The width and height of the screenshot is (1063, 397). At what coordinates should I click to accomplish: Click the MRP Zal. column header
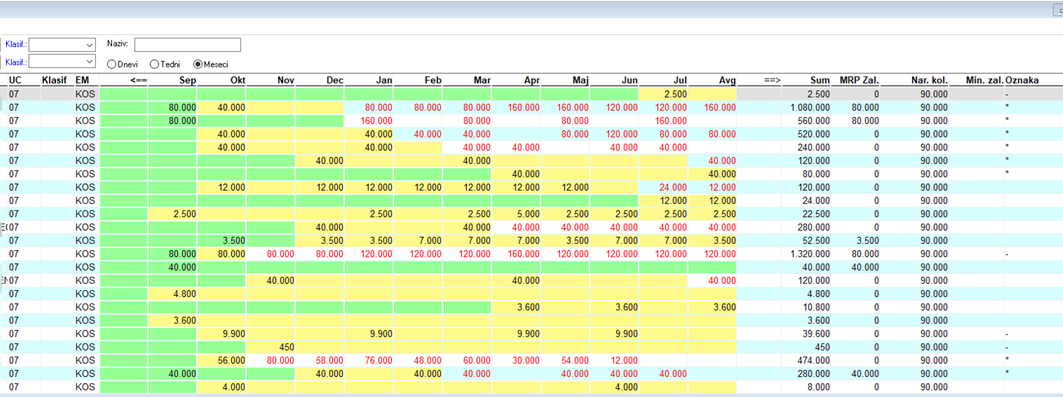(858, 80)
